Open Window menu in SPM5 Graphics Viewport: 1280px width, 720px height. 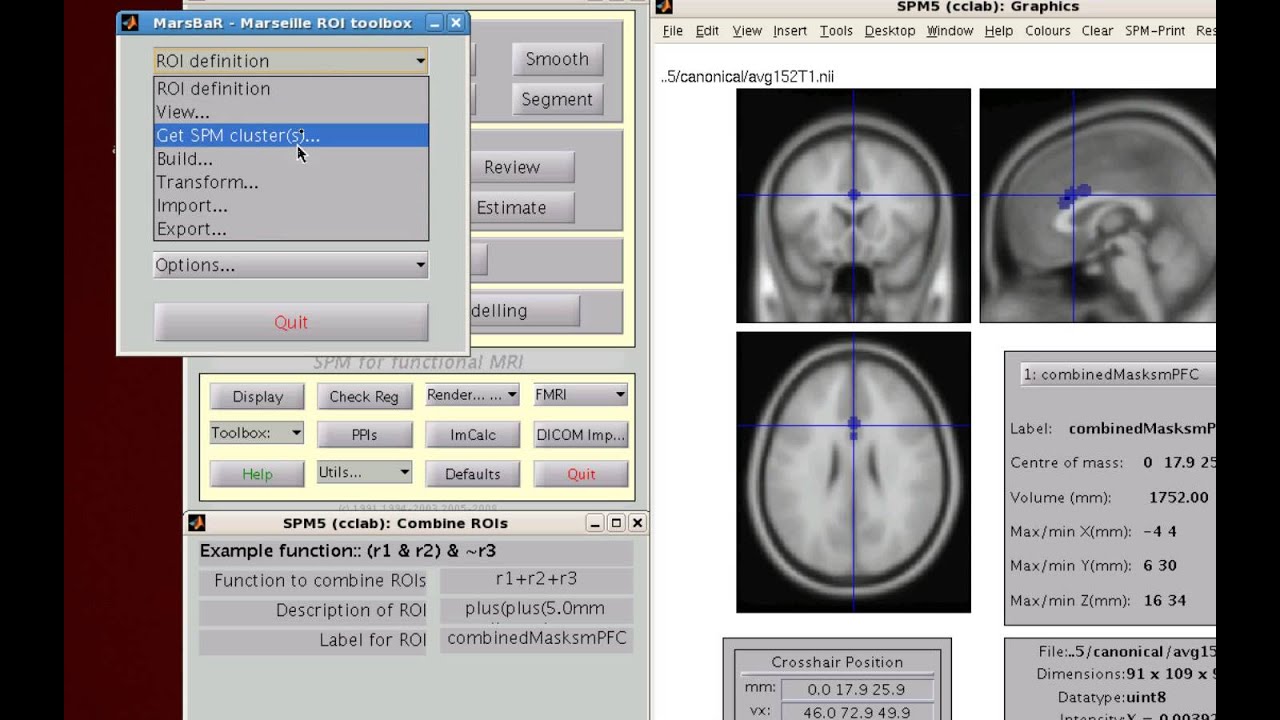[950, 31]
